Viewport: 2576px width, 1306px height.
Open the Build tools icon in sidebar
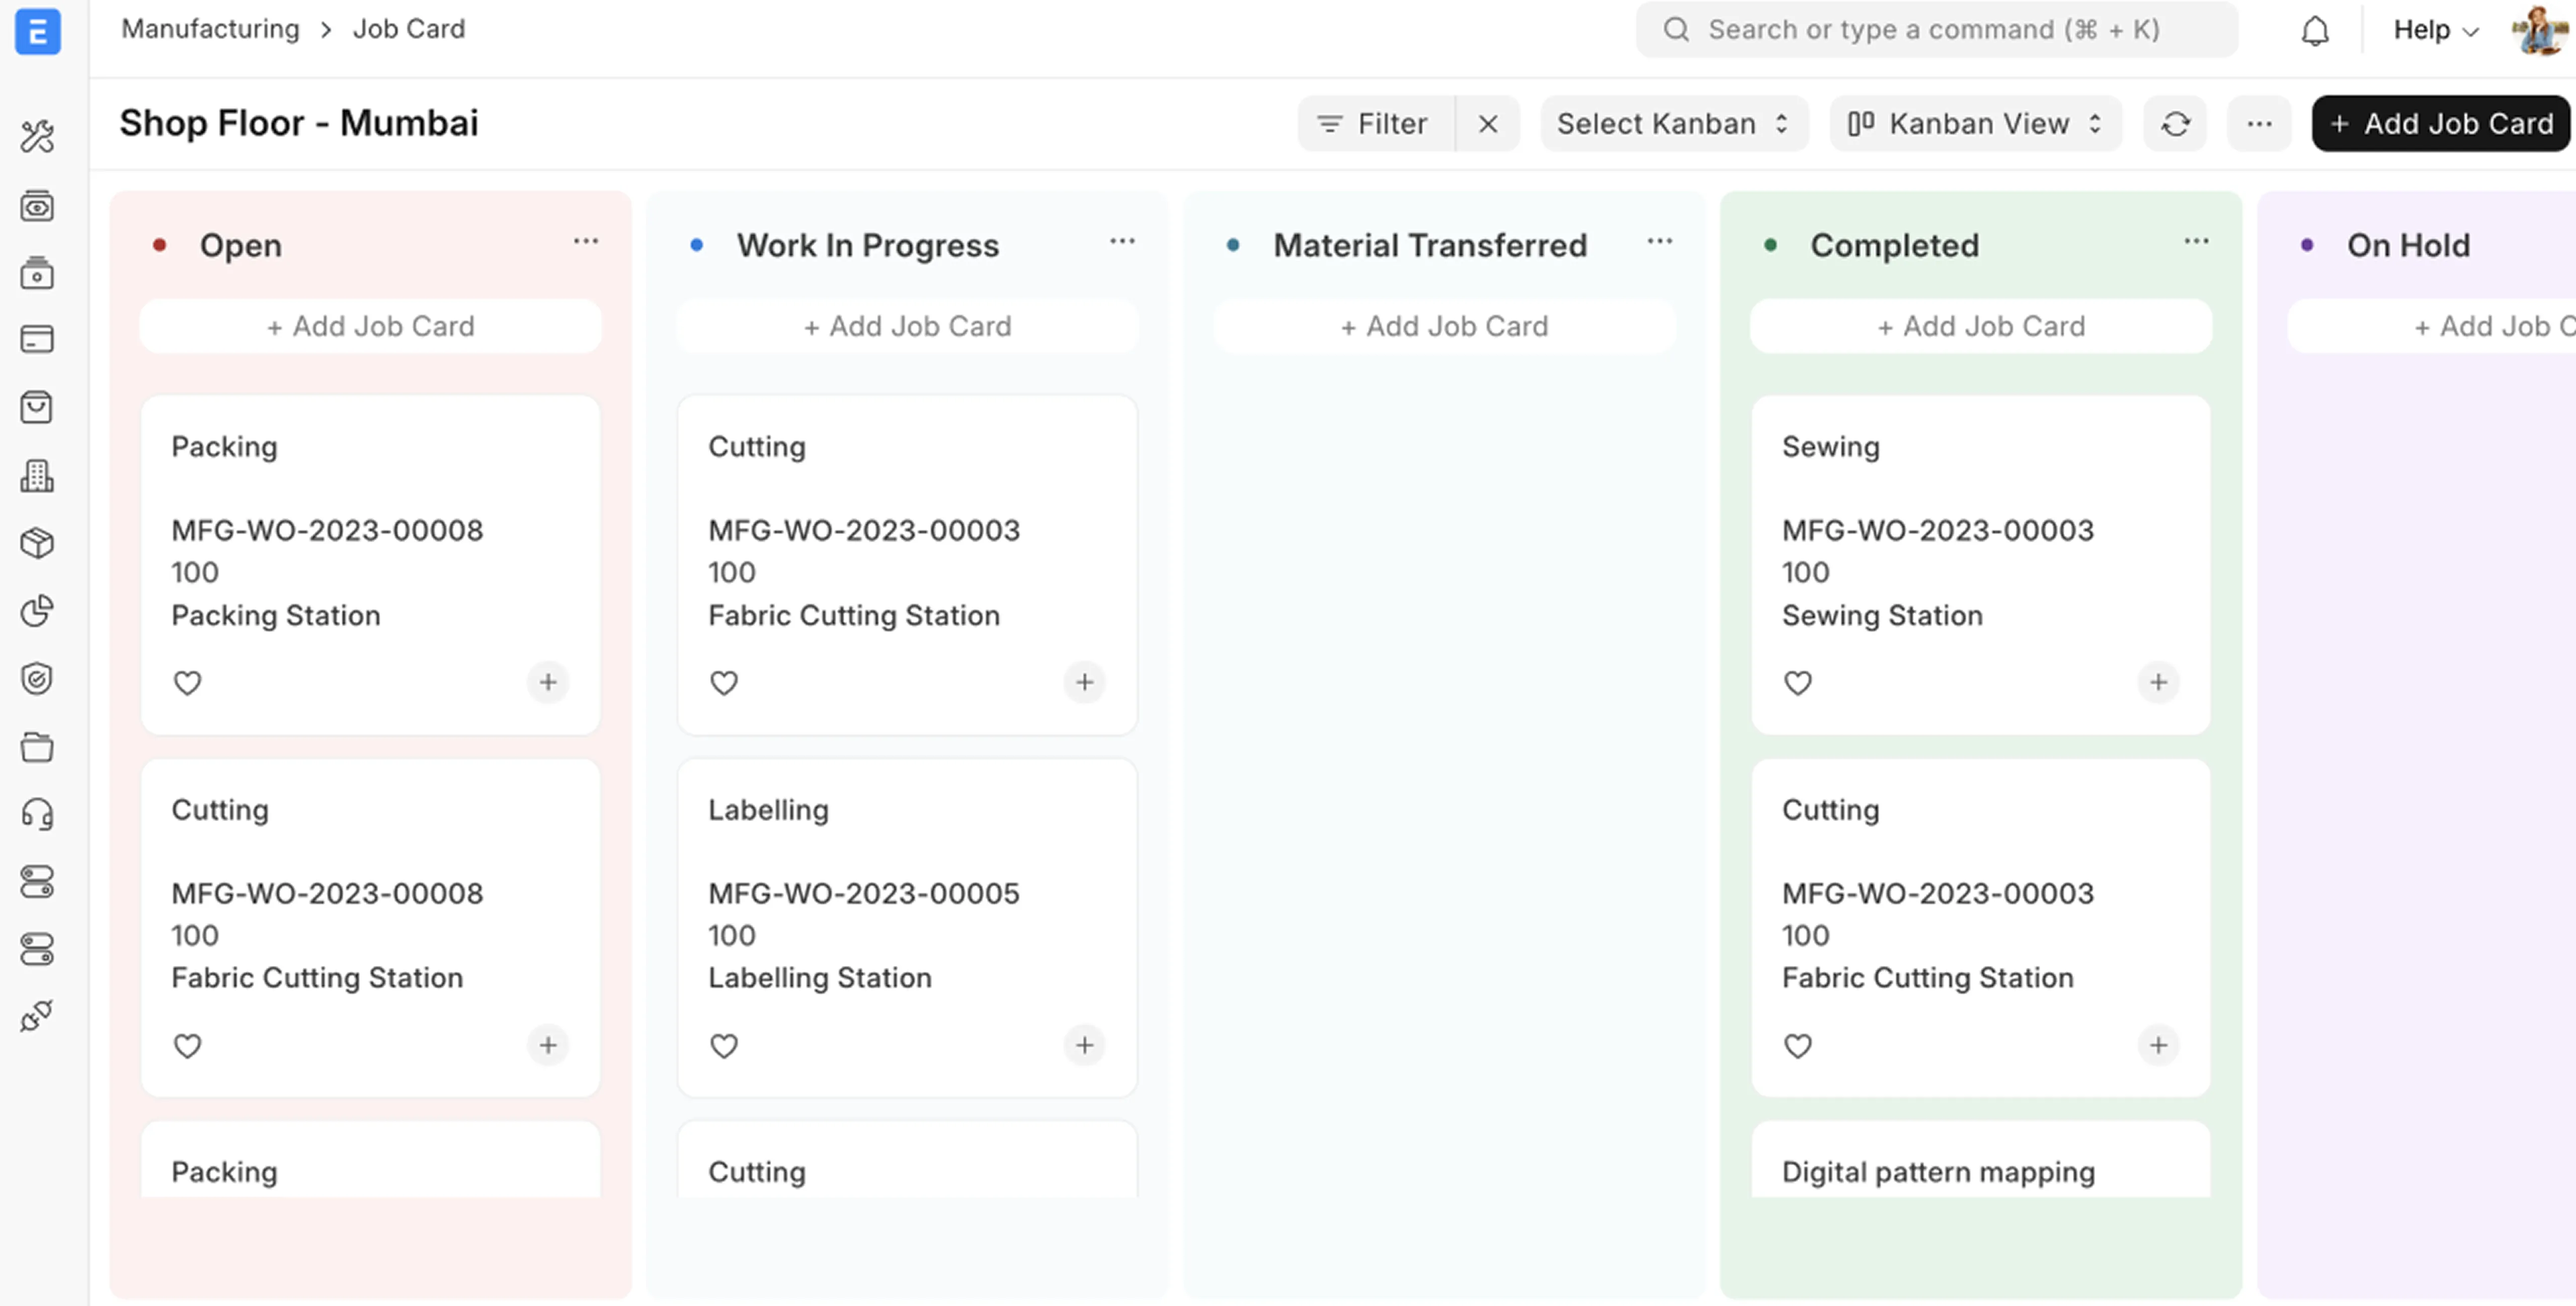click(x=37, y=136)
